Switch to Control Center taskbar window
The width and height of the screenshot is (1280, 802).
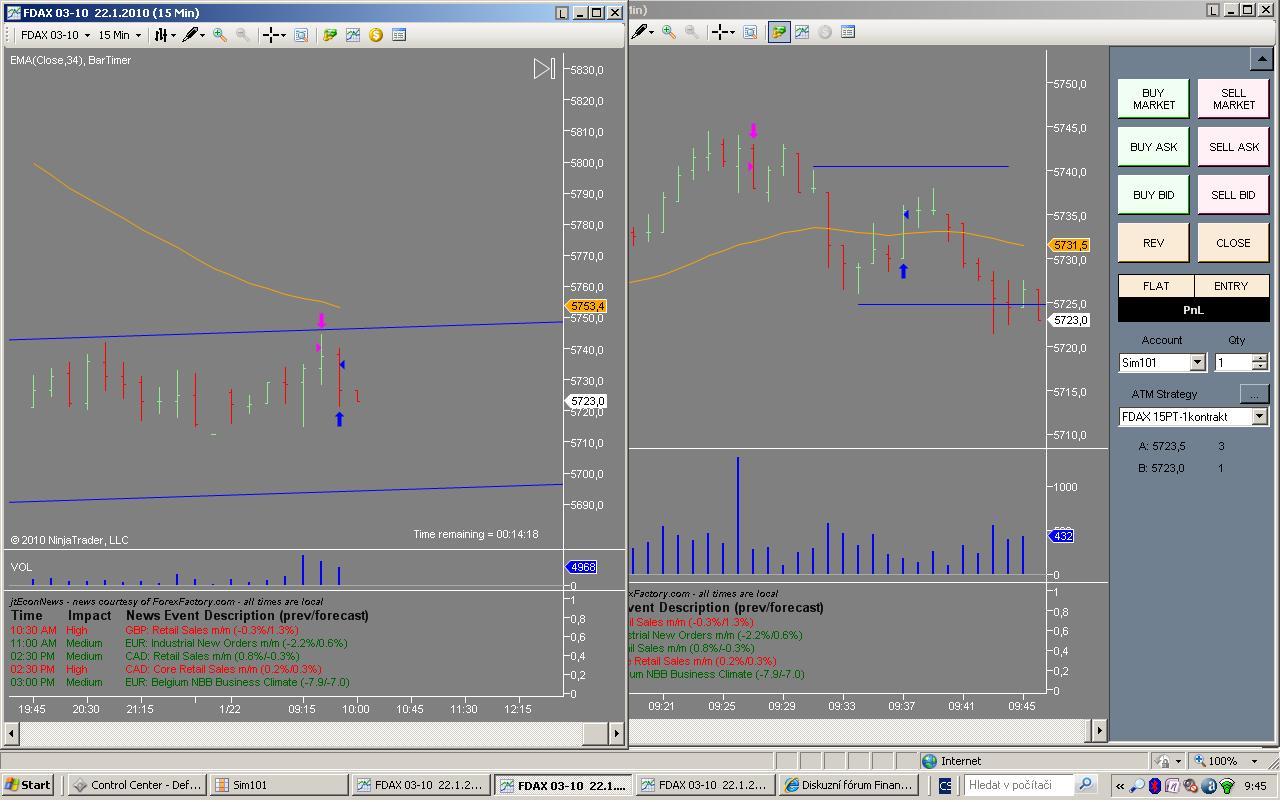click(x=138, y=785)
